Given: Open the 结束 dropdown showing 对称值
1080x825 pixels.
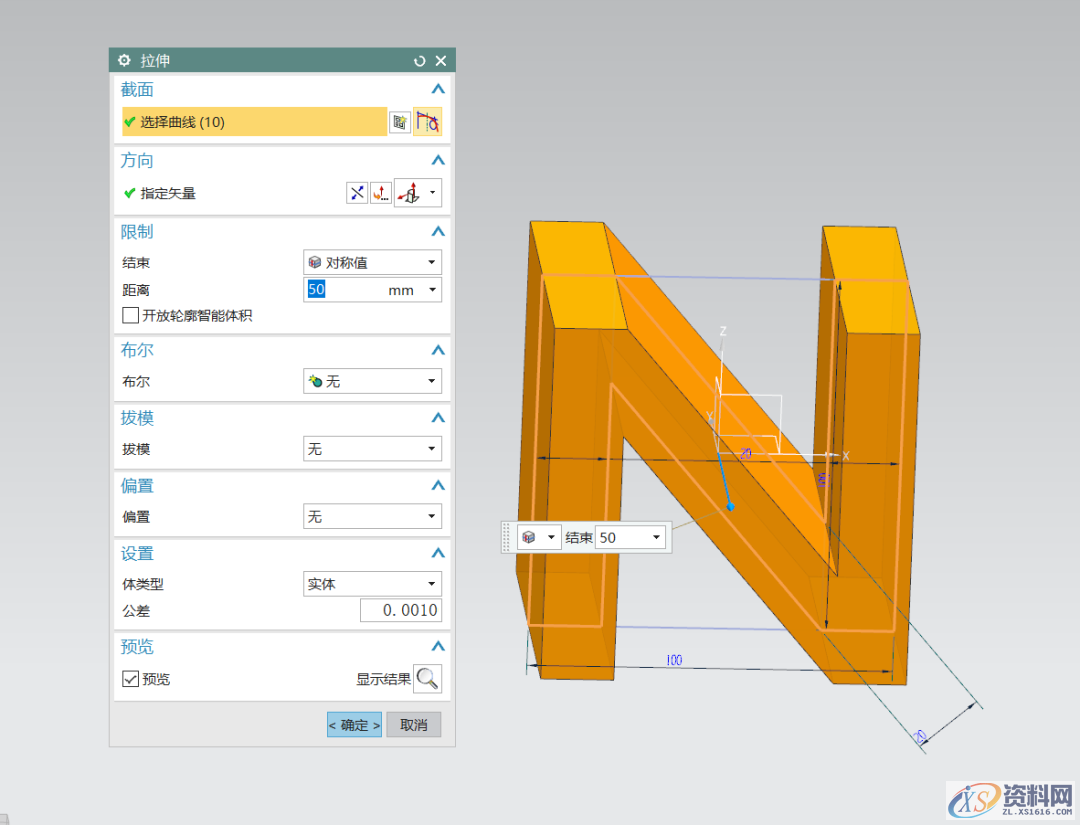Looking at the screenshot, I should pos(372,262).
